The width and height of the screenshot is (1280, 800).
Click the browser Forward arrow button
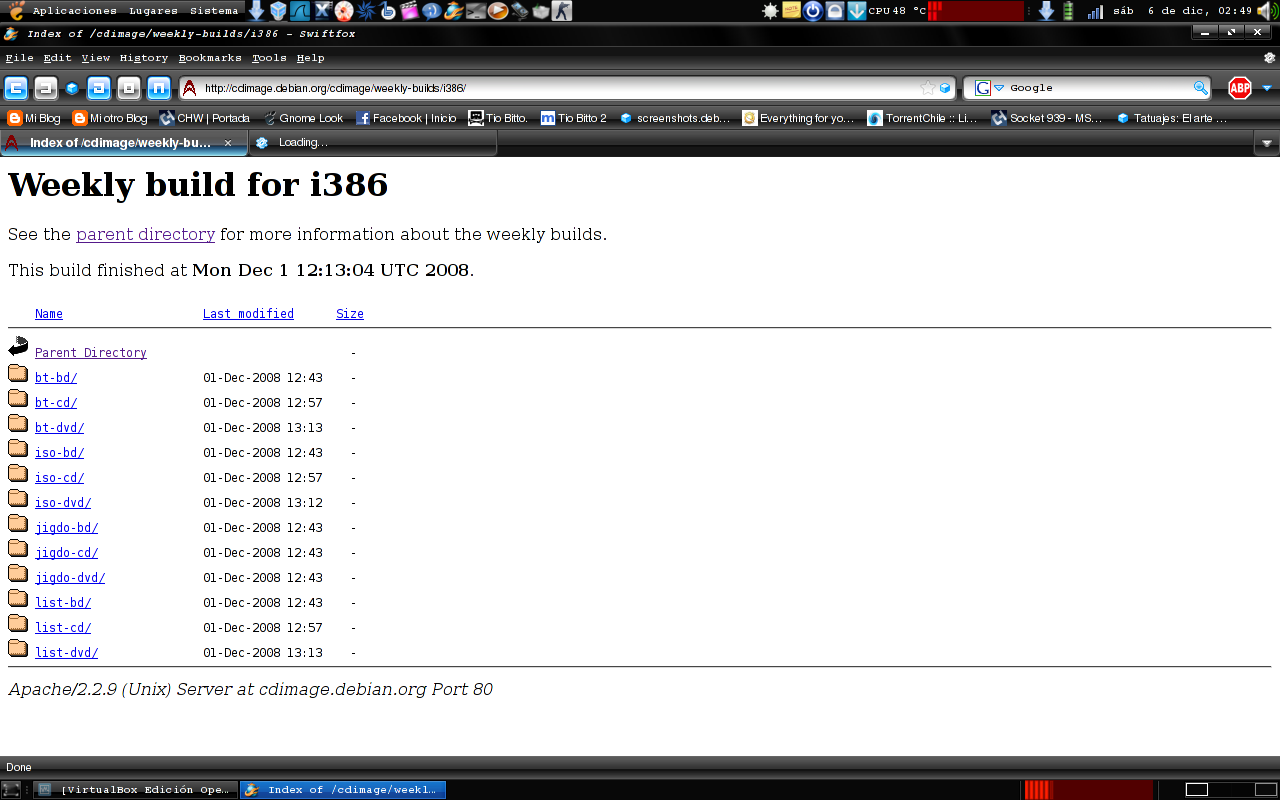[46, 88]
